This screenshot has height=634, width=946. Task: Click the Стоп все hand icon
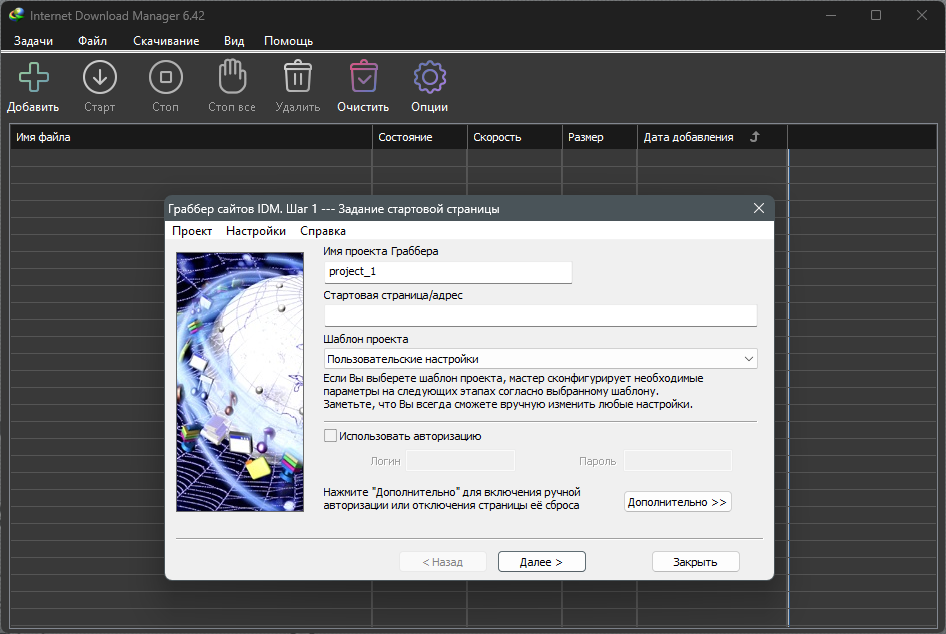click(x=231, y=78)
